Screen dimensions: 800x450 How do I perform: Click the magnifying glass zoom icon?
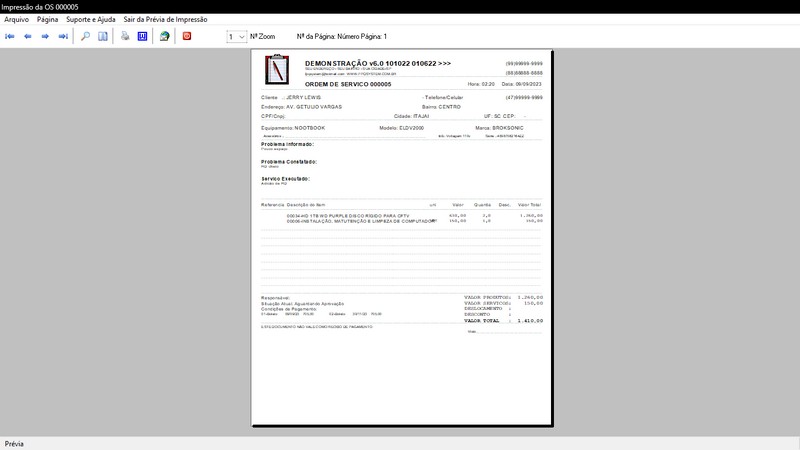point(85,36)
